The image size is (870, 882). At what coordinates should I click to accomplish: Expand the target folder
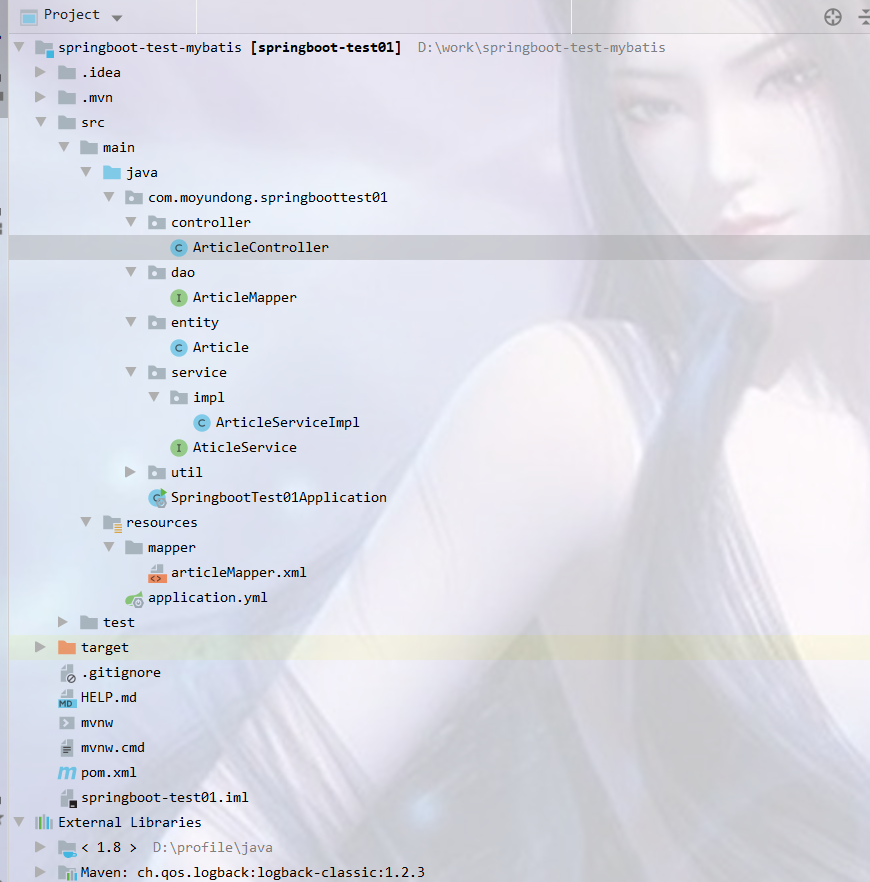click(41, 648)
